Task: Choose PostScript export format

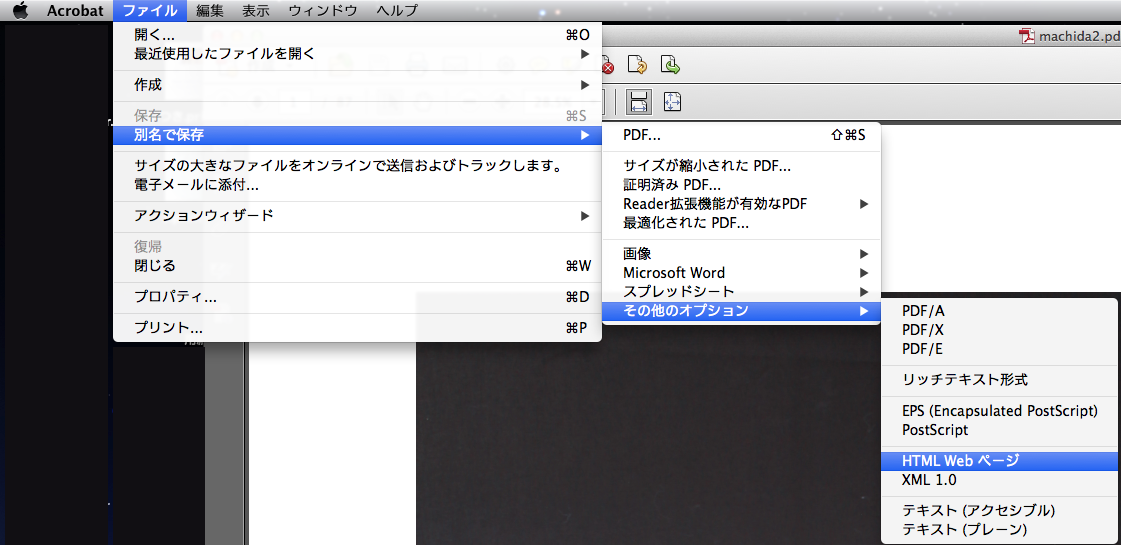Action: click(x=999, y=430)
